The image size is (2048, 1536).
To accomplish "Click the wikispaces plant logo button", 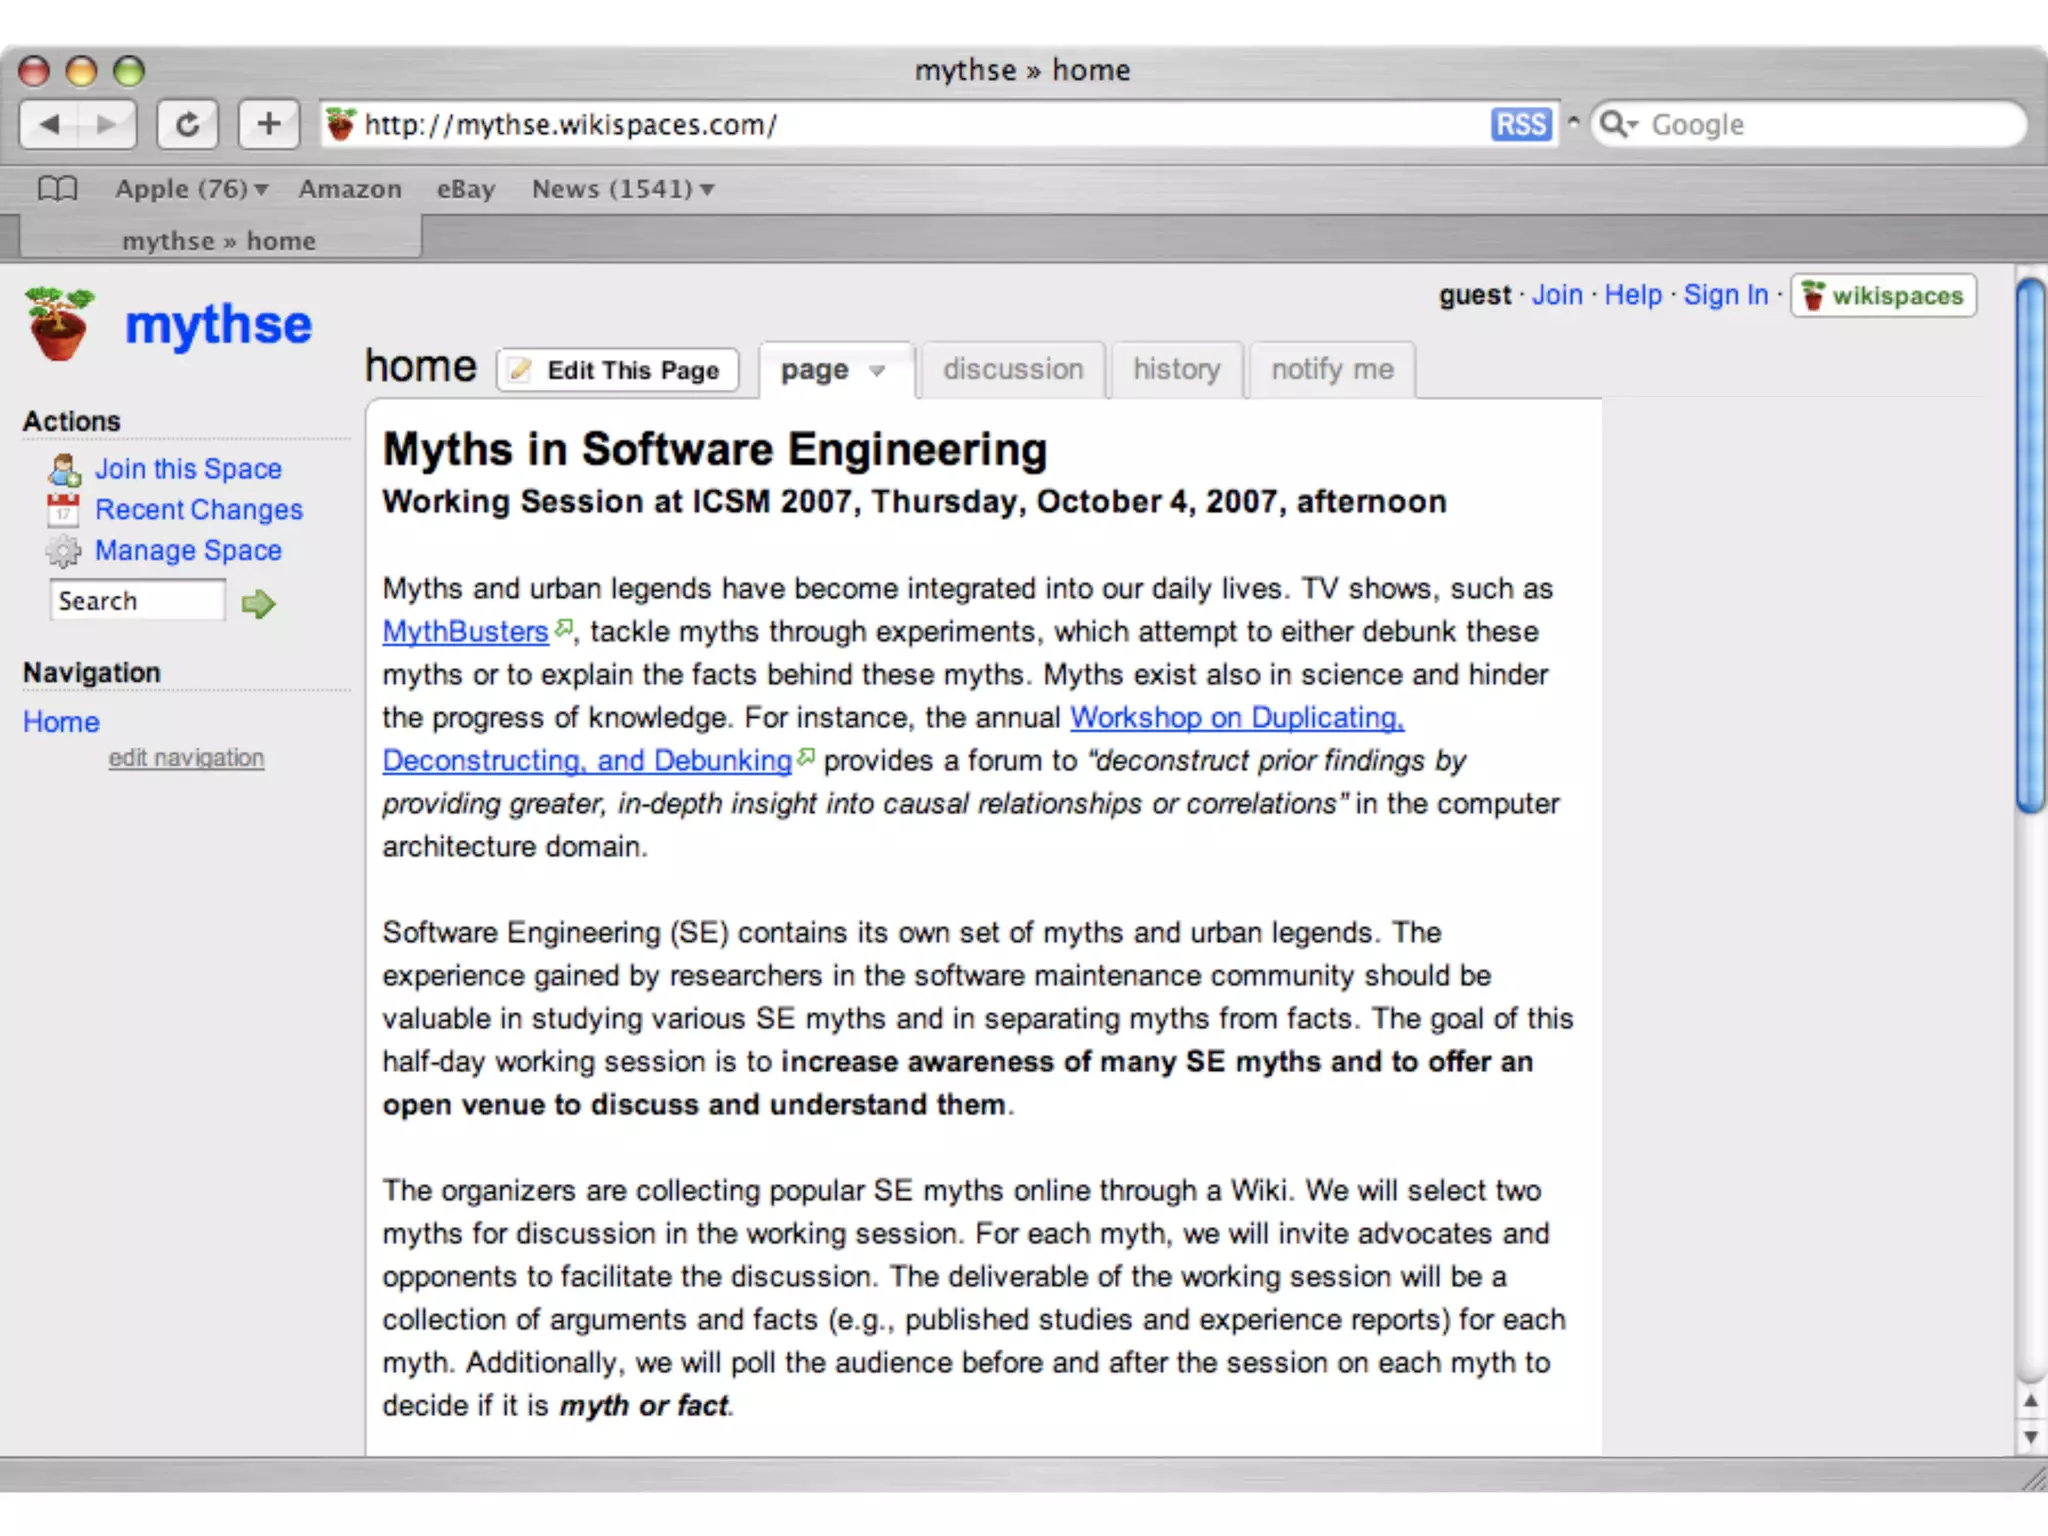I will (x=1884, y=295).
